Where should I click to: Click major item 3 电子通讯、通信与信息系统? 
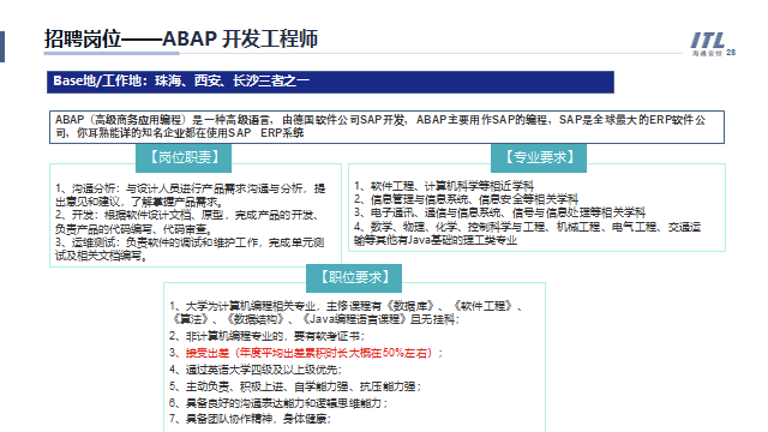pyautogui.click(x=500, y=212)
